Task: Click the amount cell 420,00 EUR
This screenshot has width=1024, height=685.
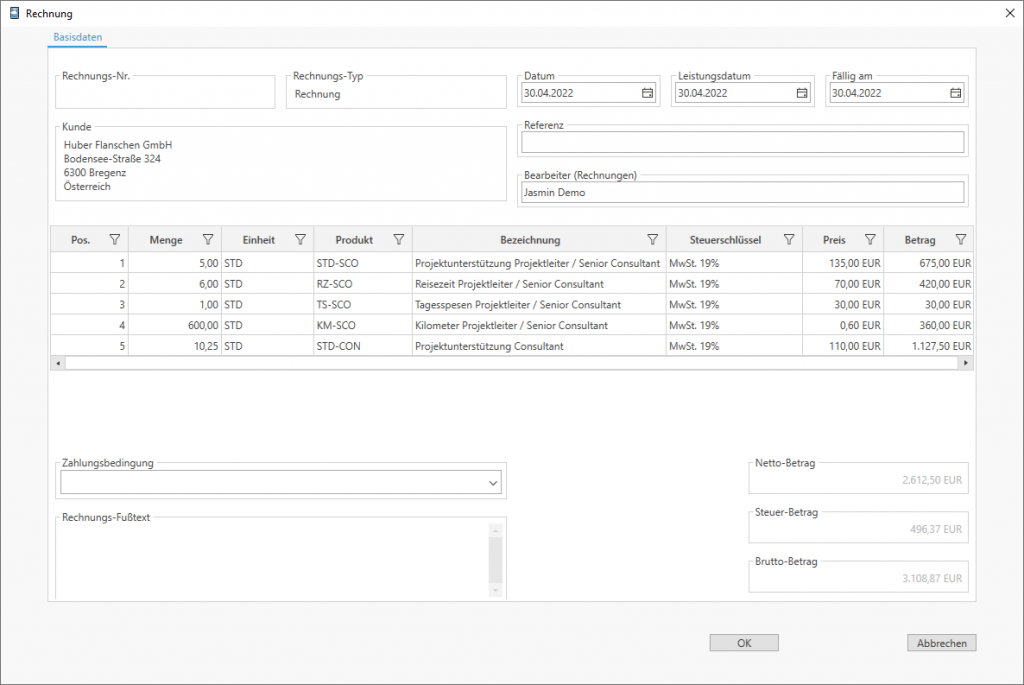Action: pos(929,284)
